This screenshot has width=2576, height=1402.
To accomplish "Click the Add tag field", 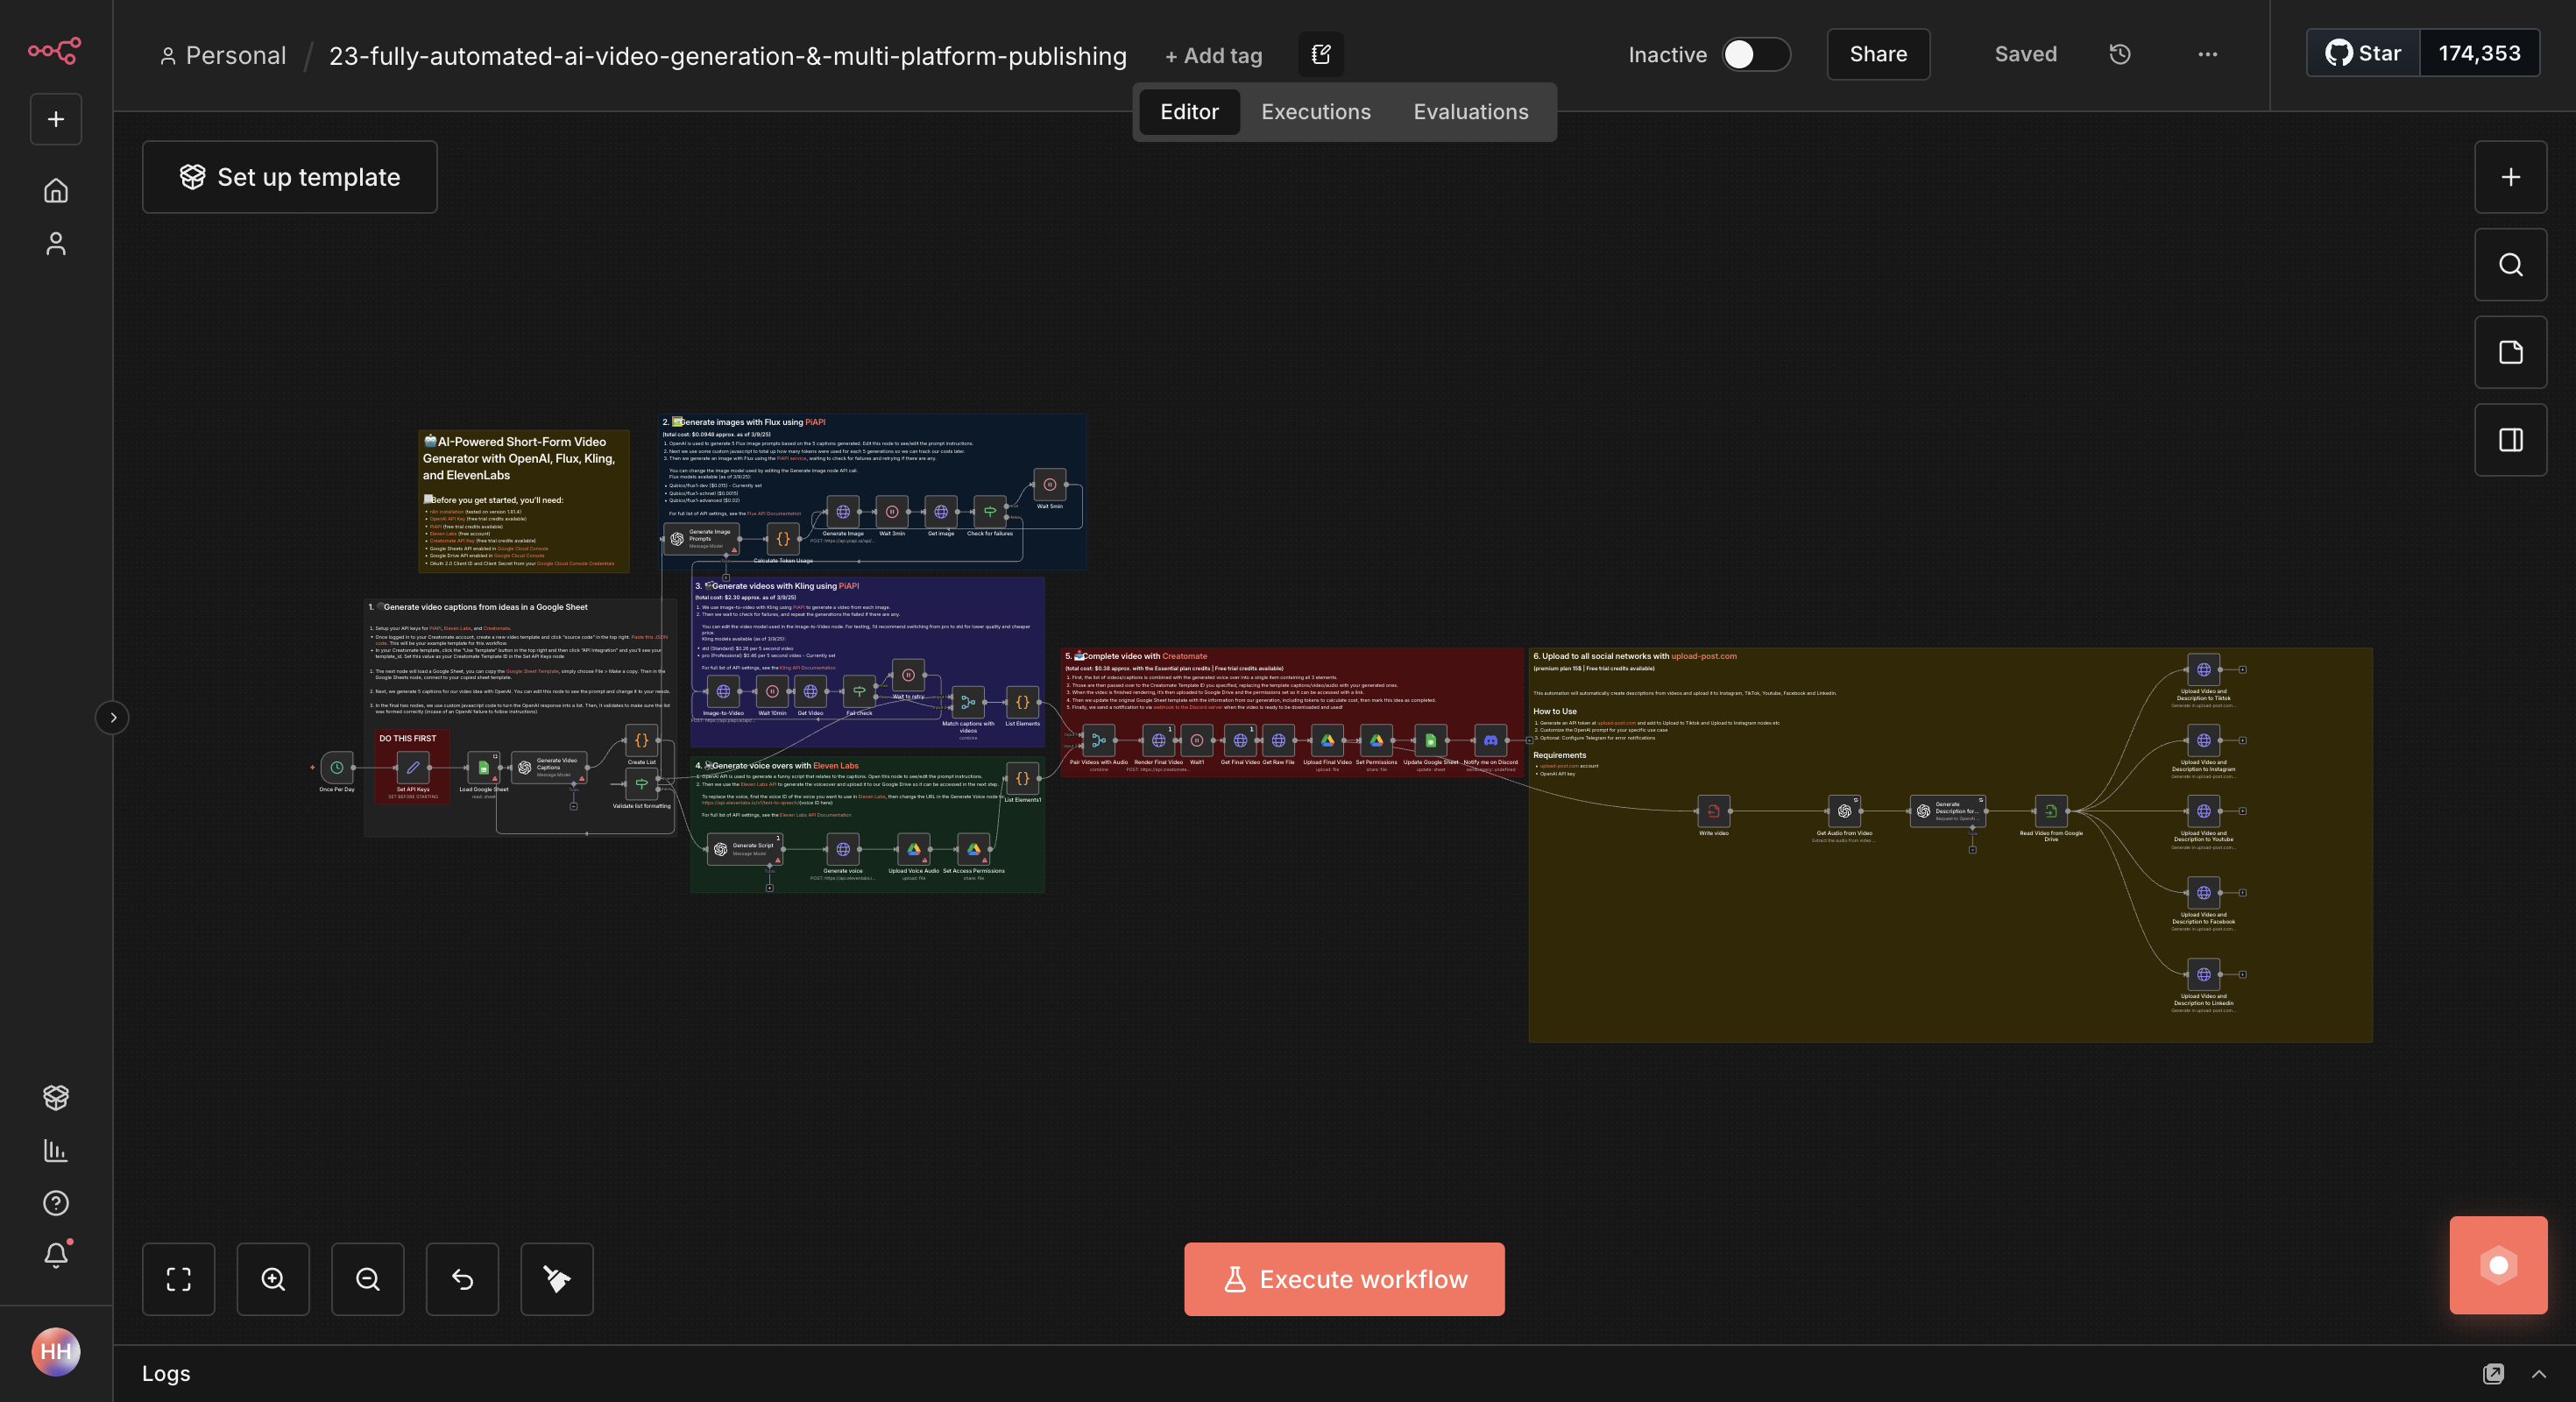I will click(x=1213, y=56).
